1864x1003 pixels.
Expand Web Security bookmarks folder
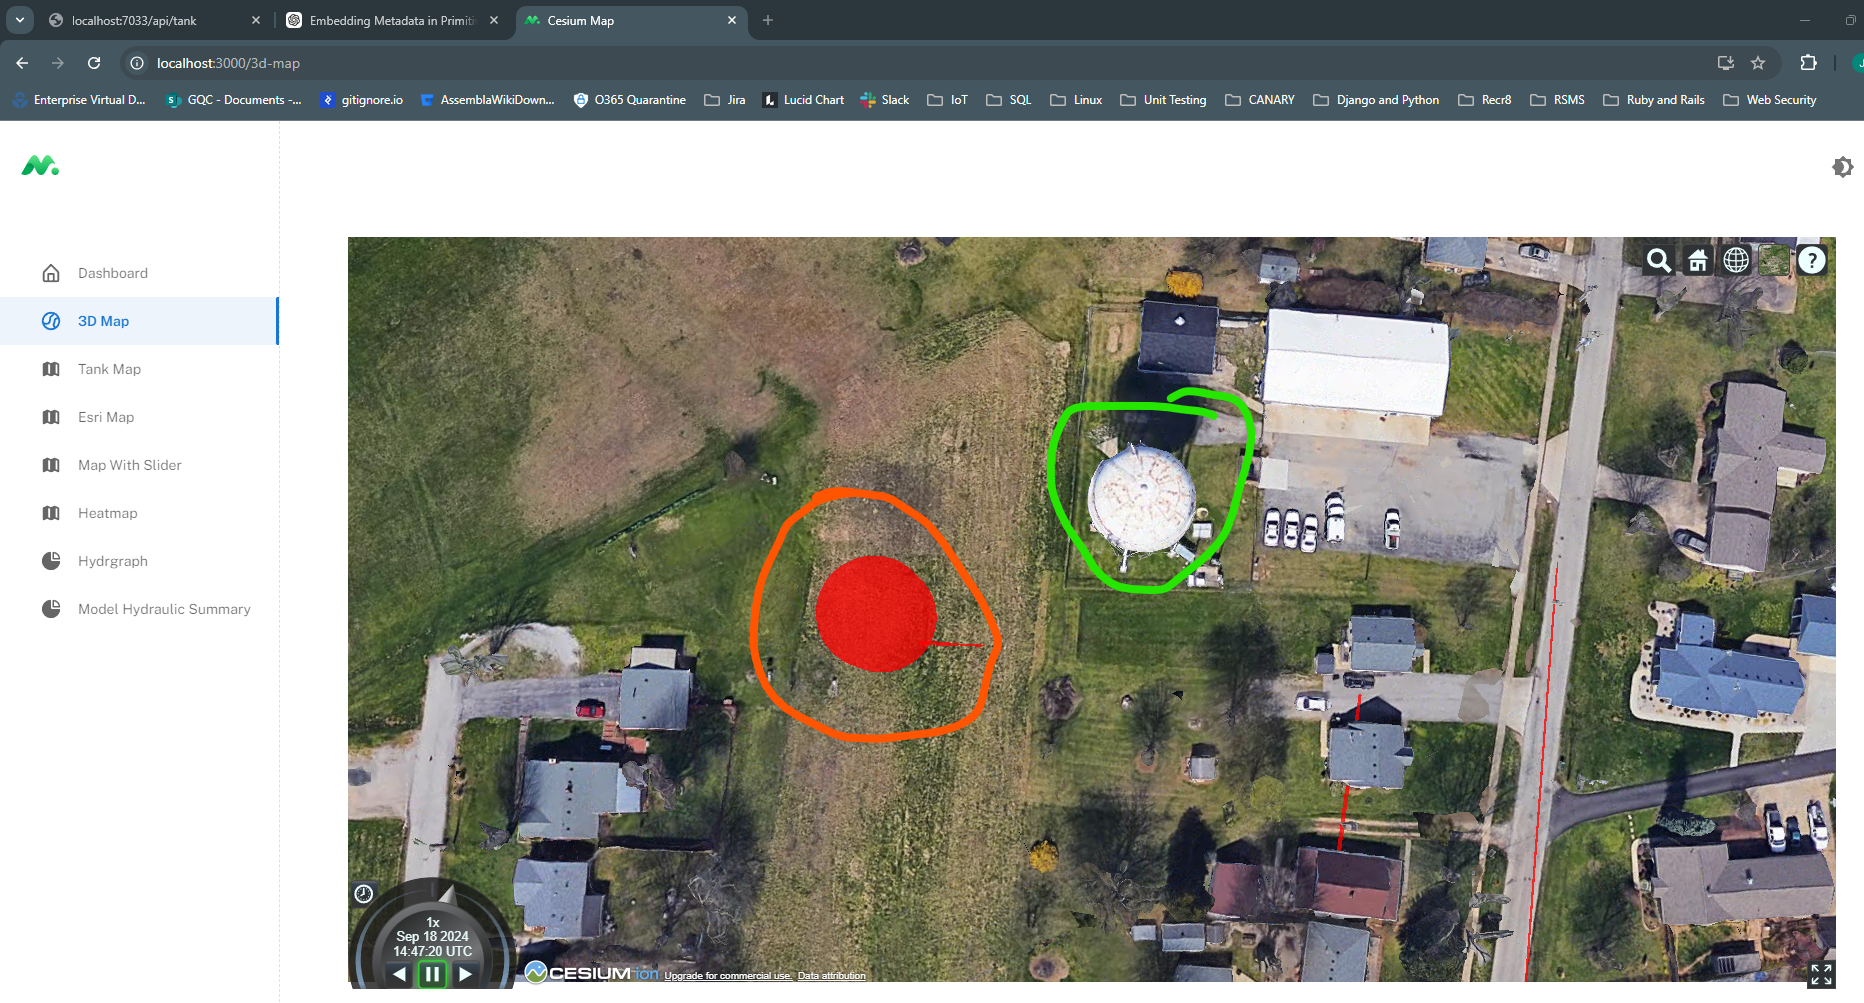coord(1770,100)
